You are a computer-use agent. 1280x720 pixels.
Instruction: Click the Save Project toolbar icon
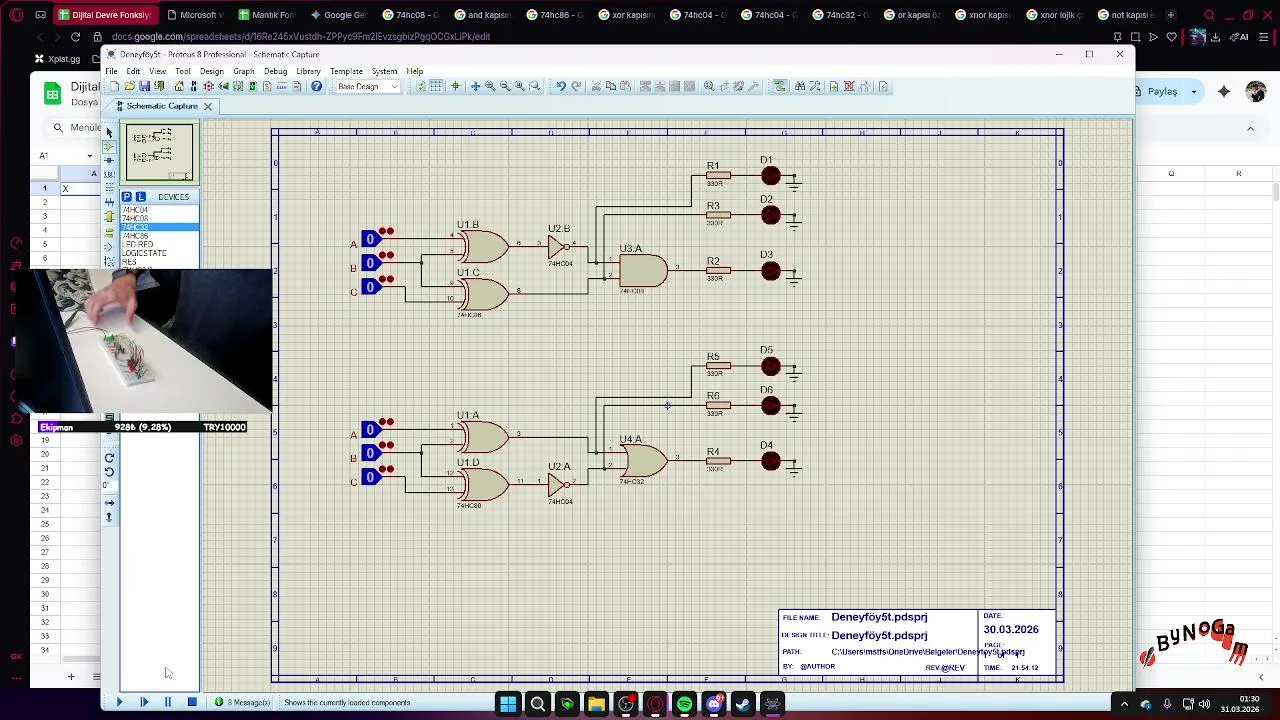pyautogui.click(x=145, y=86)
